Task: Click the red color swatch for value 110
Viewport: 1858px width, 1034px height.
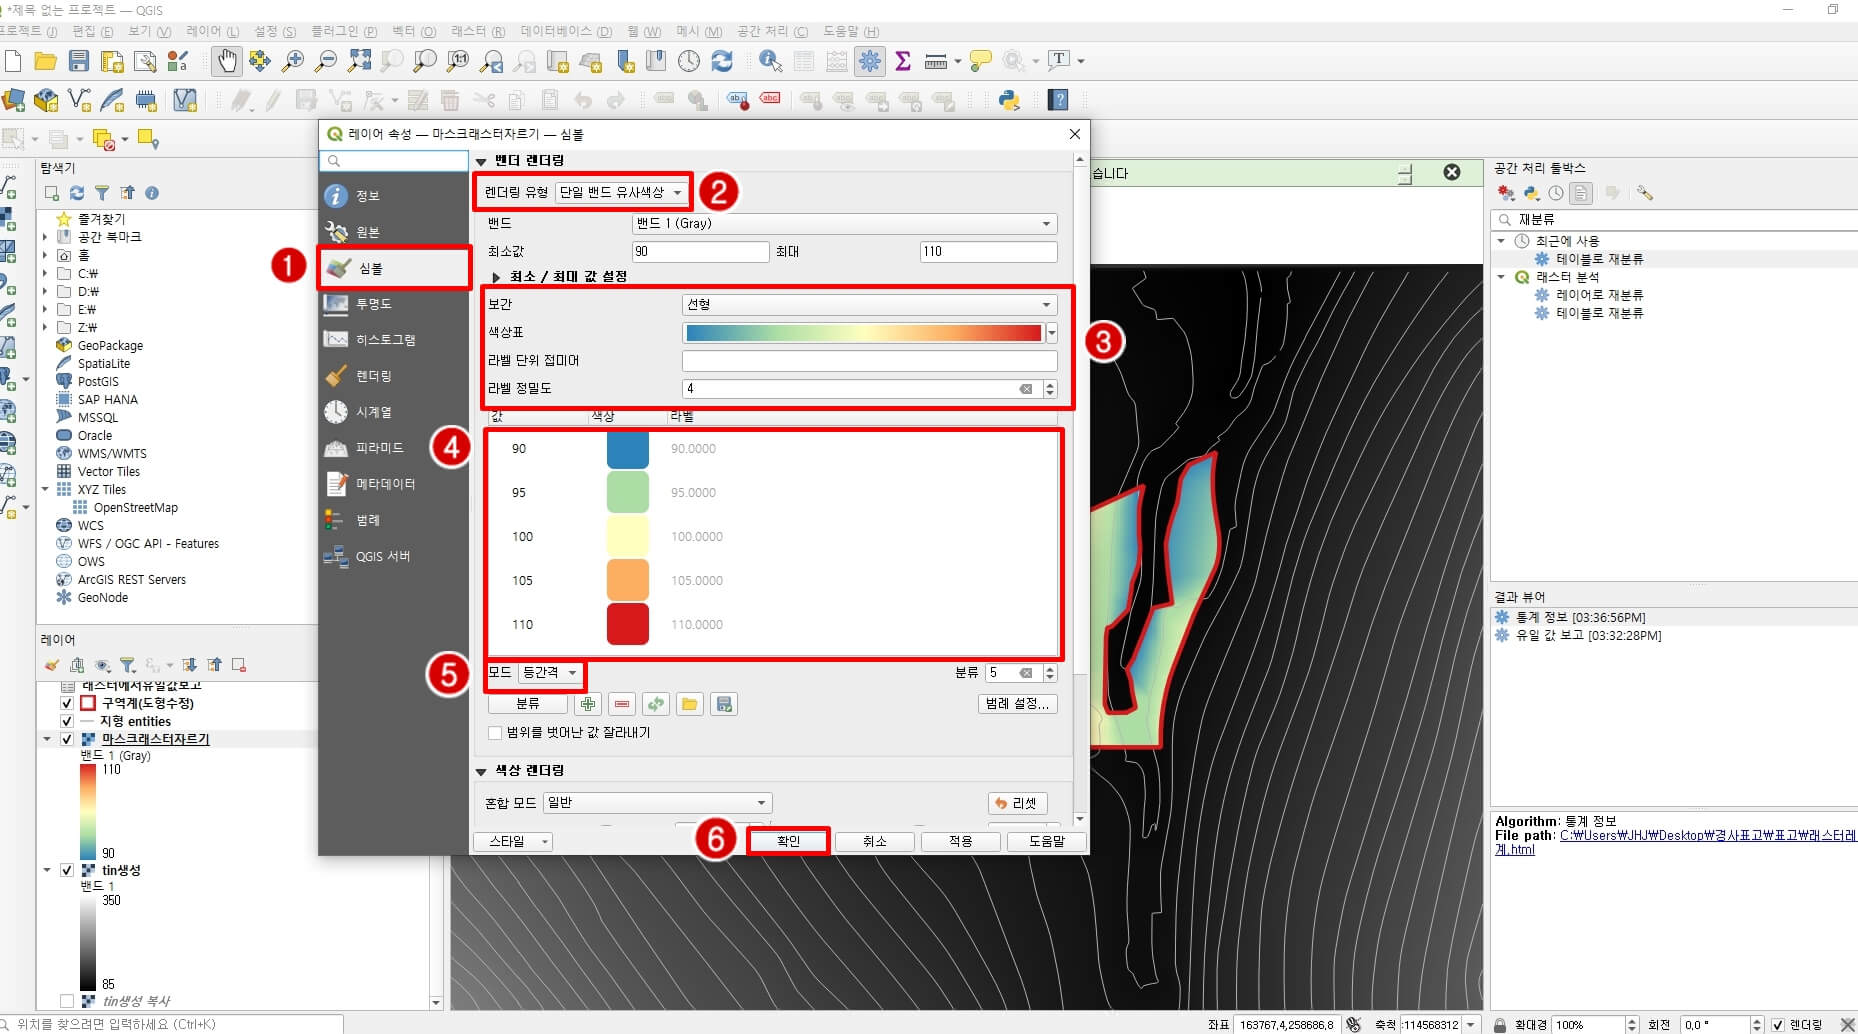Action: click(x=628, y=625)
